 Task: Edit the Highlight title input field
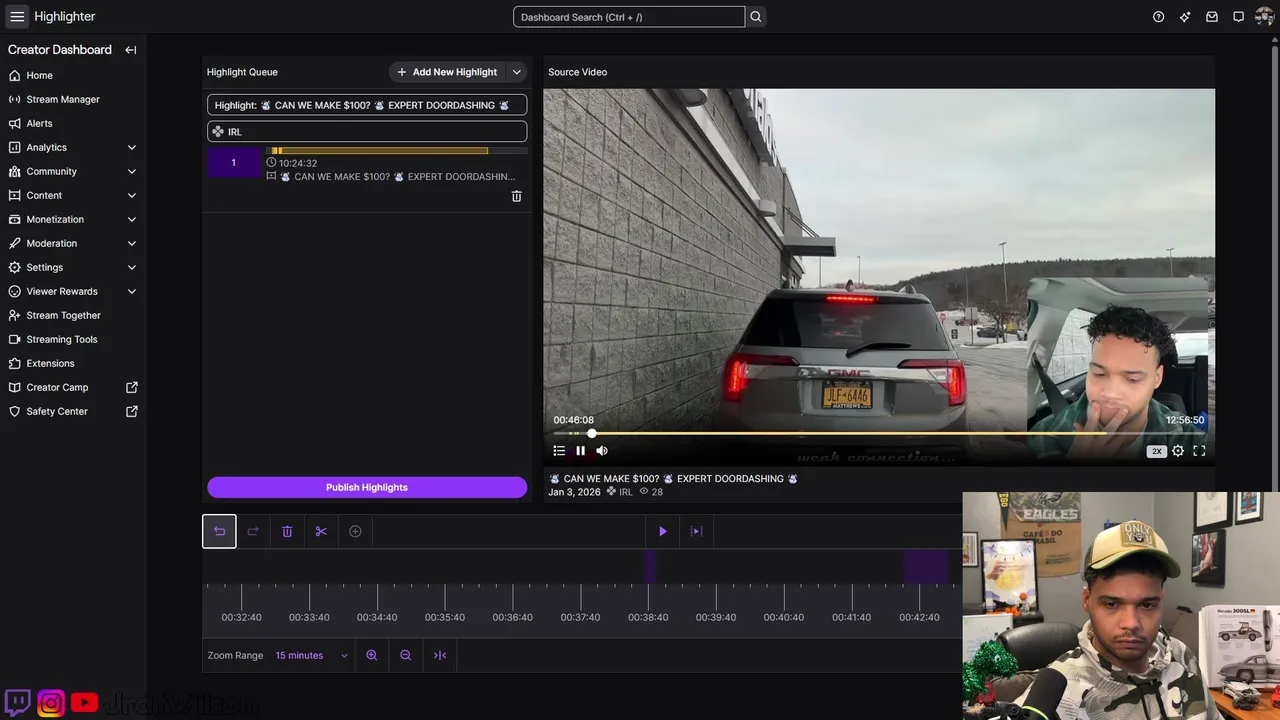point(367,105)
